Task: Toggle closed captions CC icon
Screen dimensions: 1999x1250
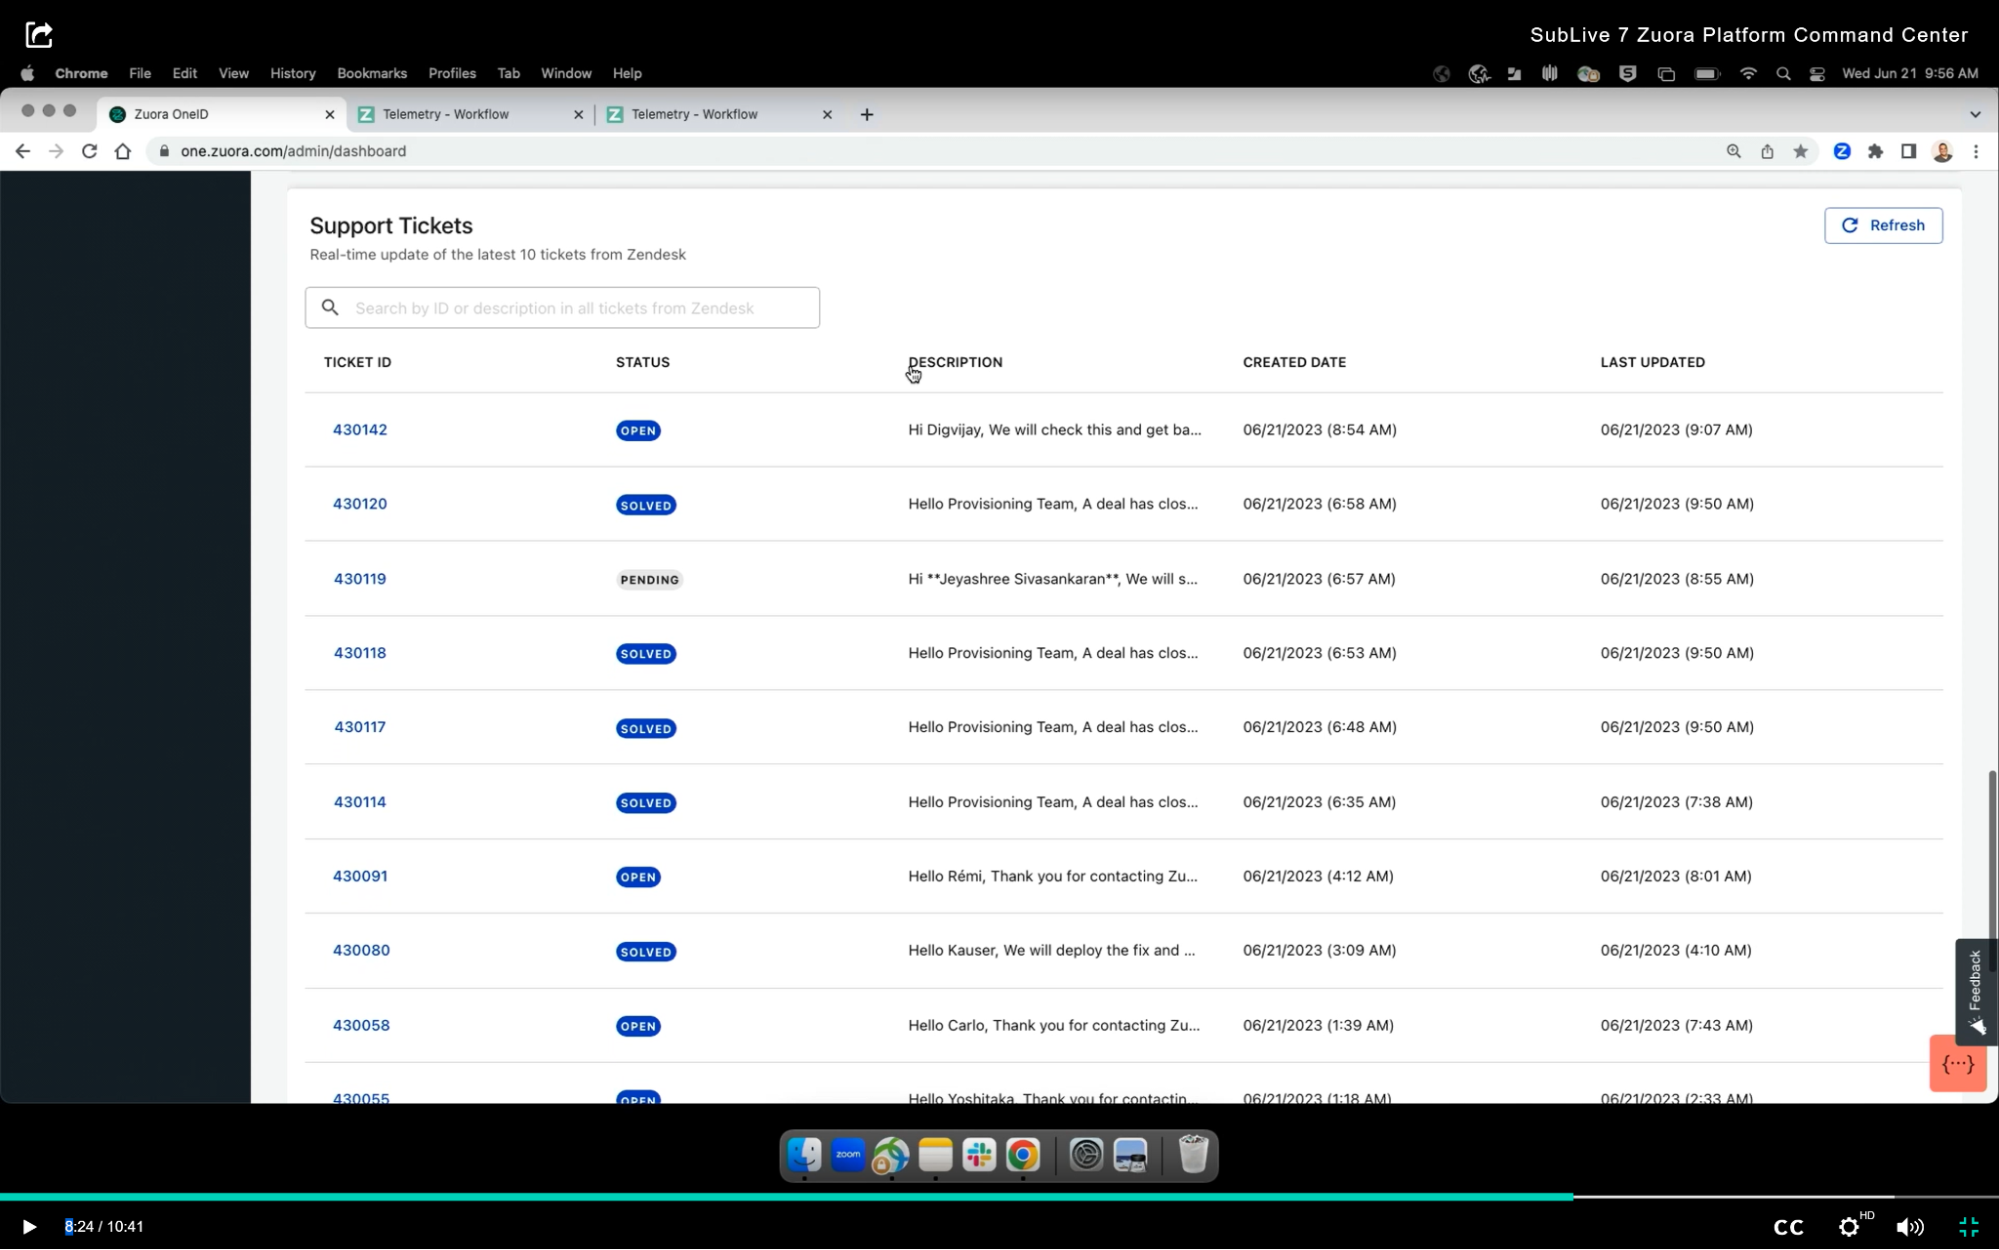Action: [1788, 1227]
